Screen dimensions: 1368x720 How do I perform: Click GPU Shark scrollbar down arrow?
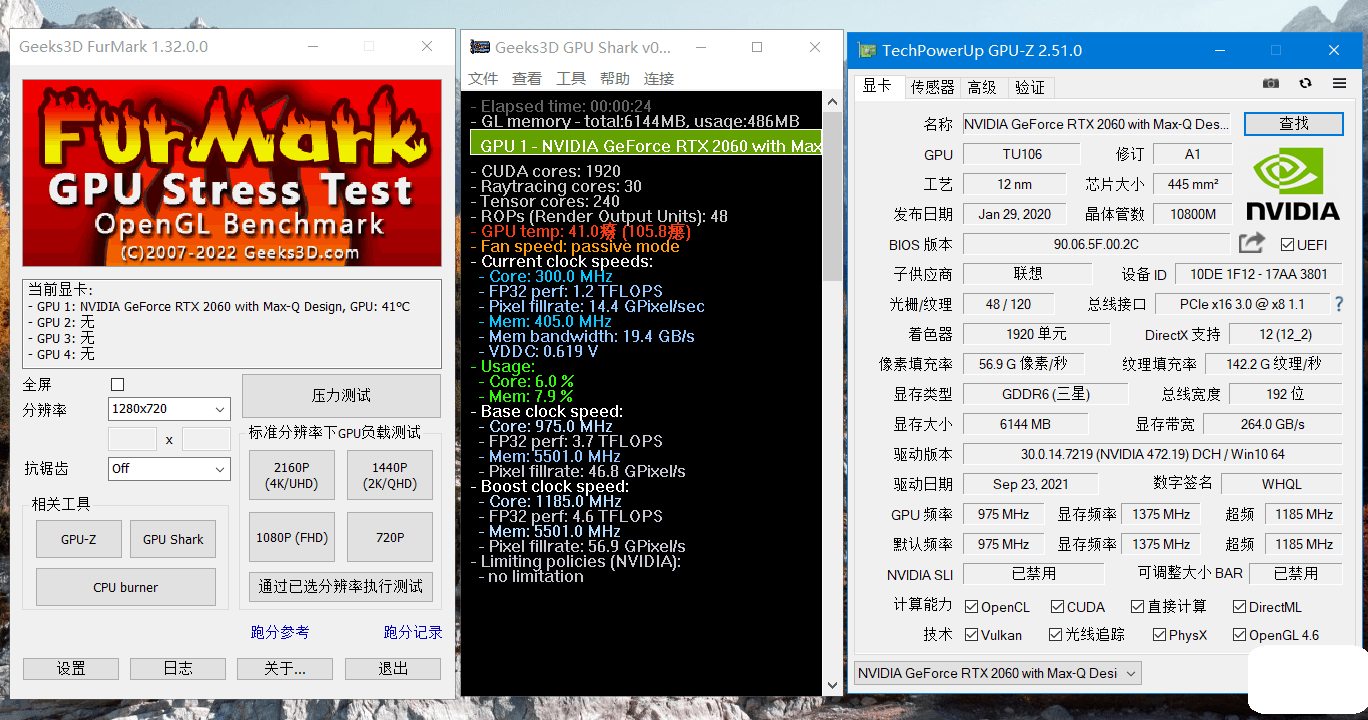click(832, 686)
